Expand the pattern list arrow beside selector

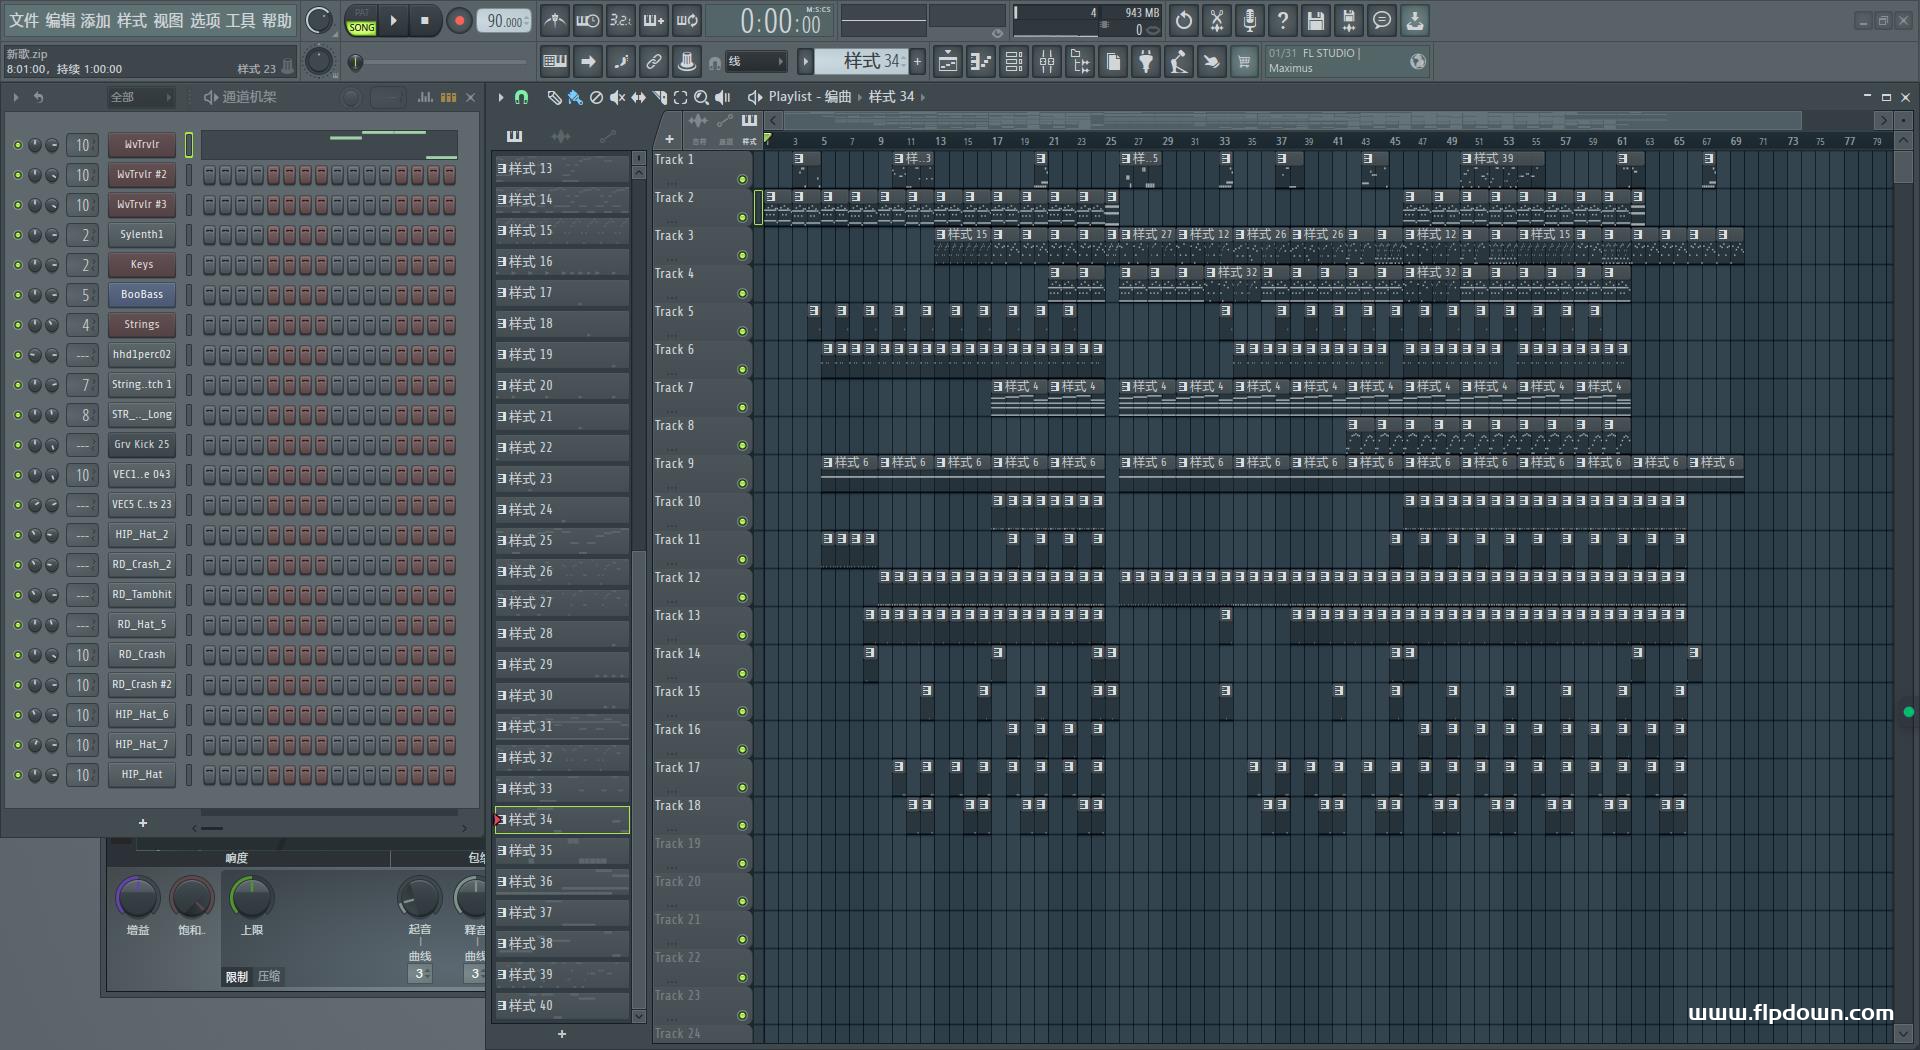coord(805,62)
